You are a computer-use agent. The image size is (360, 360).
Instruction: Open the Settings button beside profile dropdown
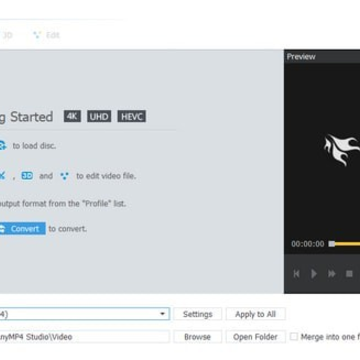click(x=197, y=314)
